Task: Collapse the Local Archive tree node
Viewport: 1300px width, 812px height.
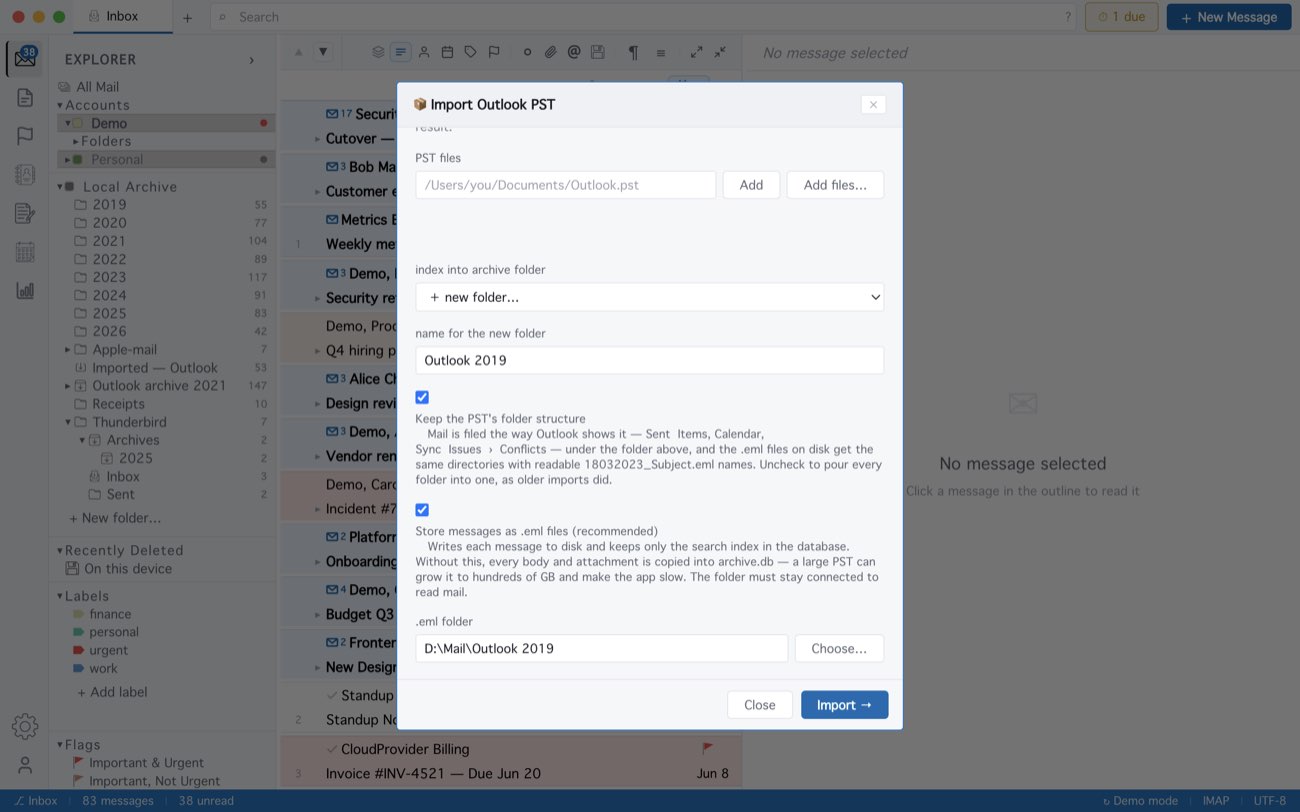Action: 60,187
